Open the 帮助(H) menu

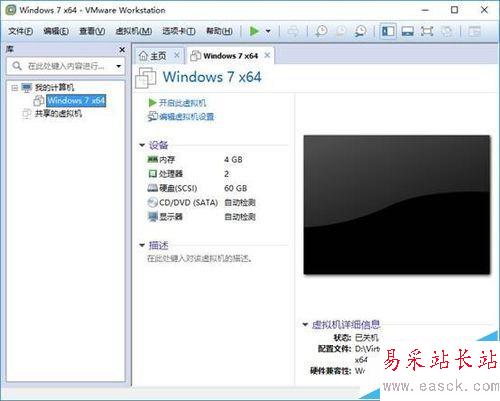pos(219,31)
